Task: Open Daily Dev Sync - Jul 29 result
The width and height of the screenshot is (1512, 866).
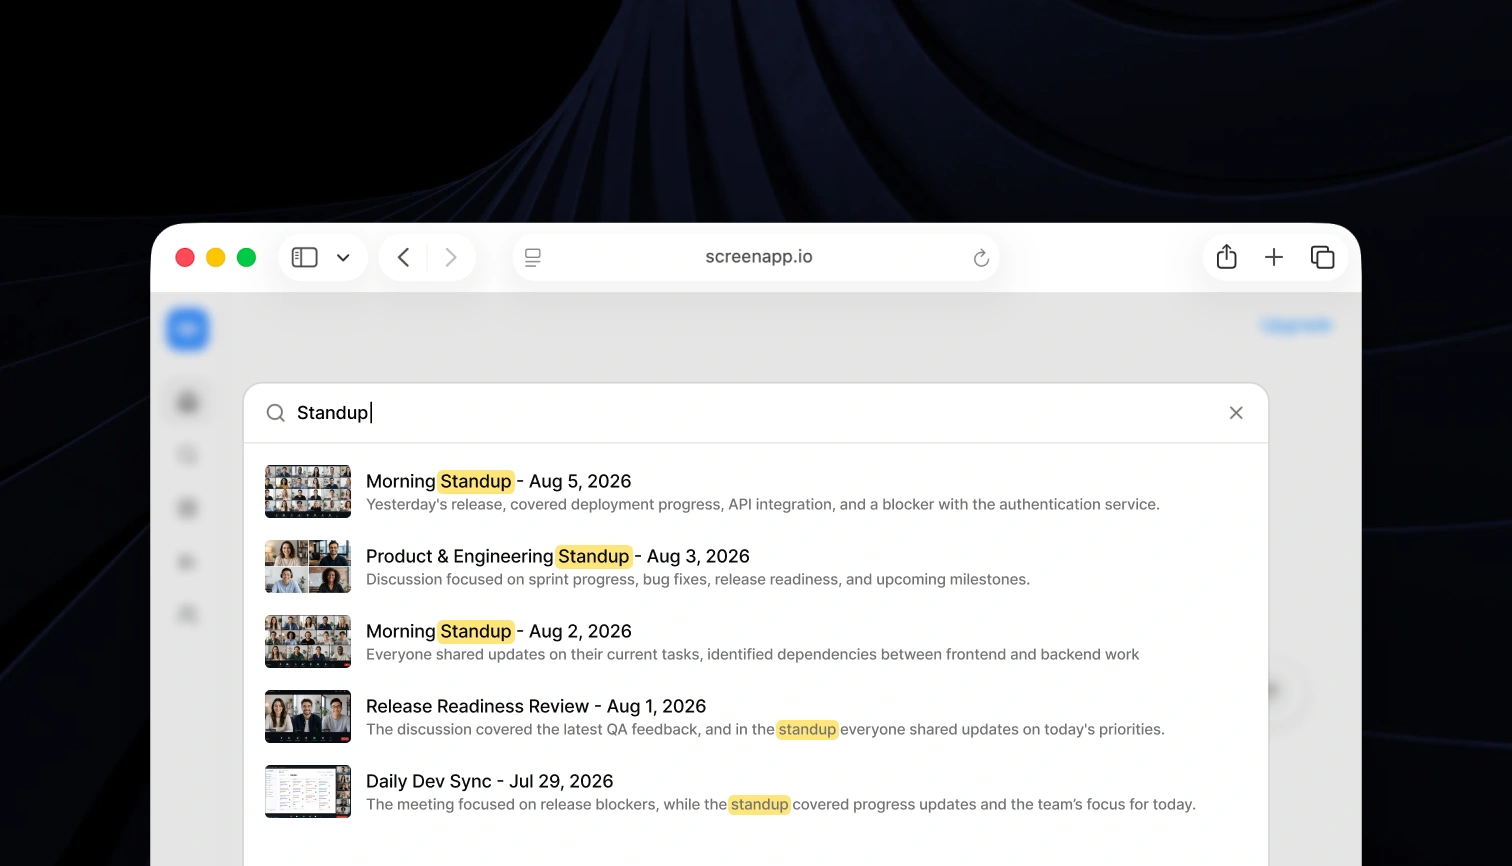Action: (x=756, y=791)
